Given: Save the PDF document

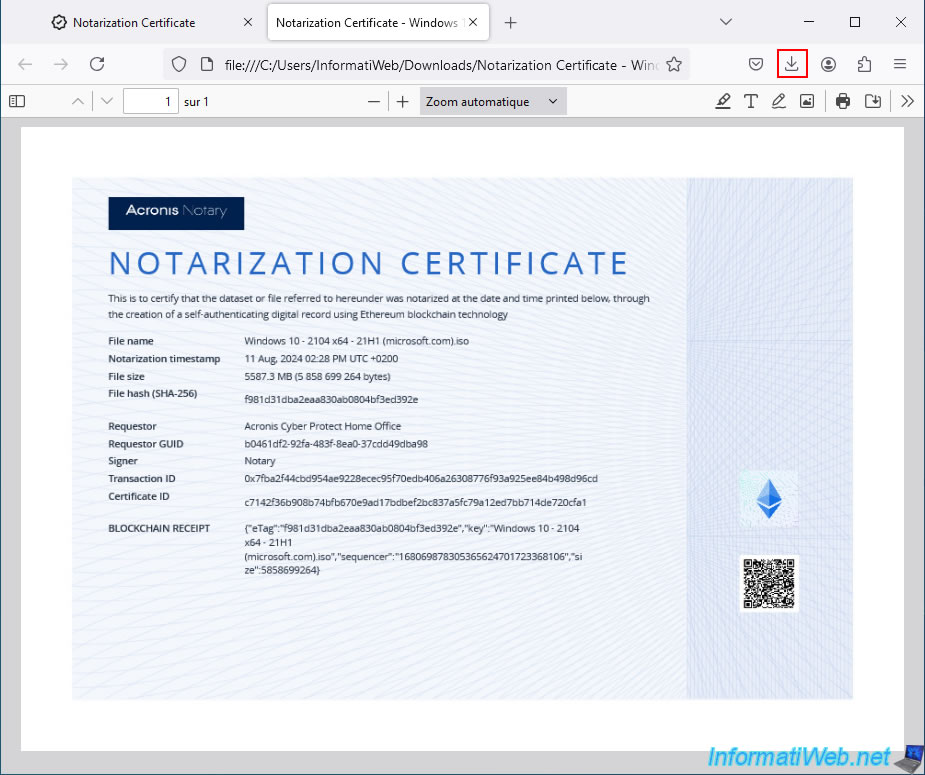Looking at the screenshot, I should [x=873, y=101].
